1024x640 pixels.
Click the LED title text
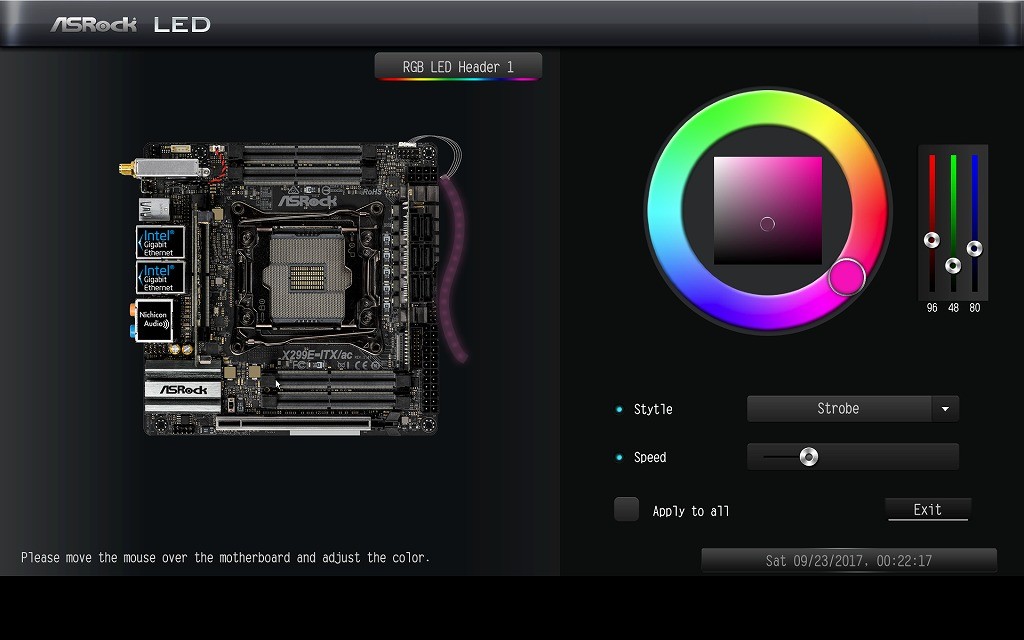(182, 25)
